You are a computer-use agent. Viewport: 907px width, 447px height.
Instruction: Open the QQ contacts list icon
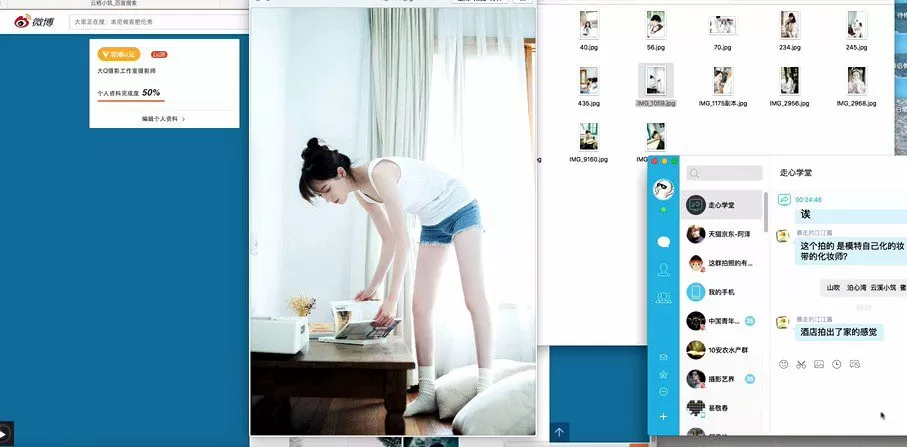click(662, 270)
